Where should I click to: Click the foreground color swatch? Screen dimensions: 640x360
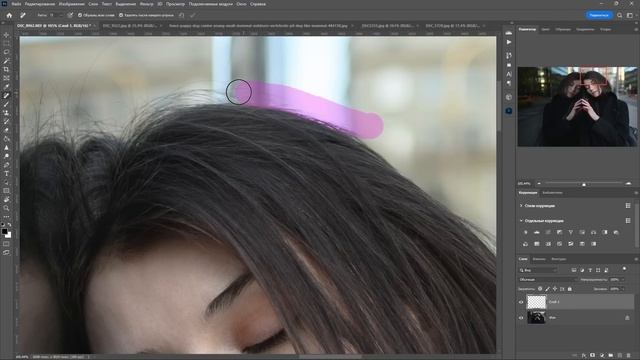click(4, 232)
